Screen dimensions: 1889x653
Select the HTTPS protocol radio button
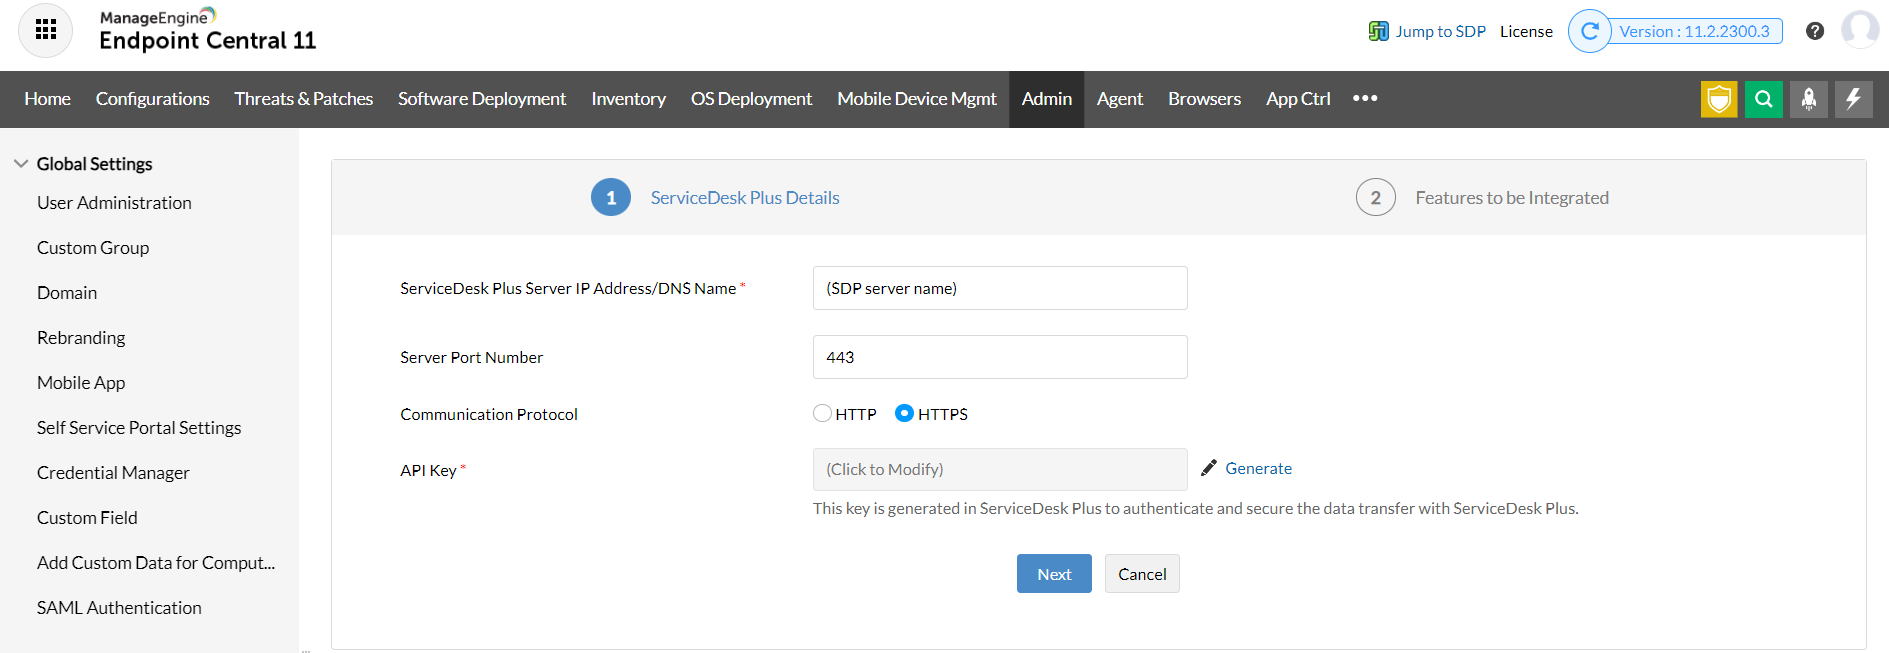pos(904,413)
